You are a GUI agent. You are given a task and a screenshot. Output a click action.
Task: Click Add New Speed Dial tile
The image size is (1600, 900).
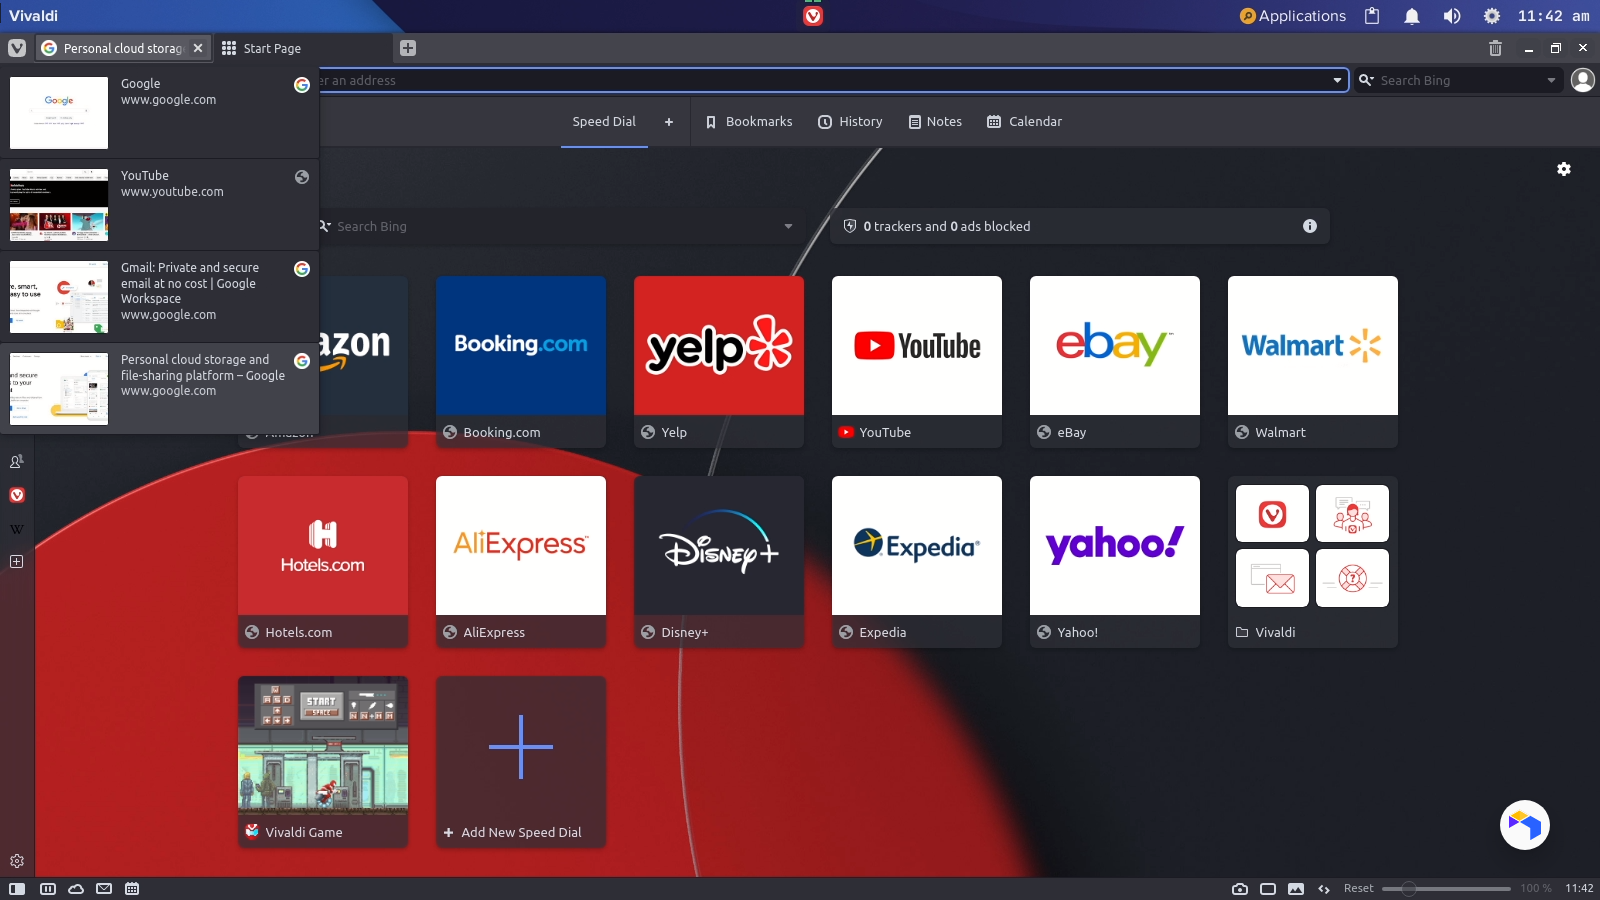pos(521,762)
